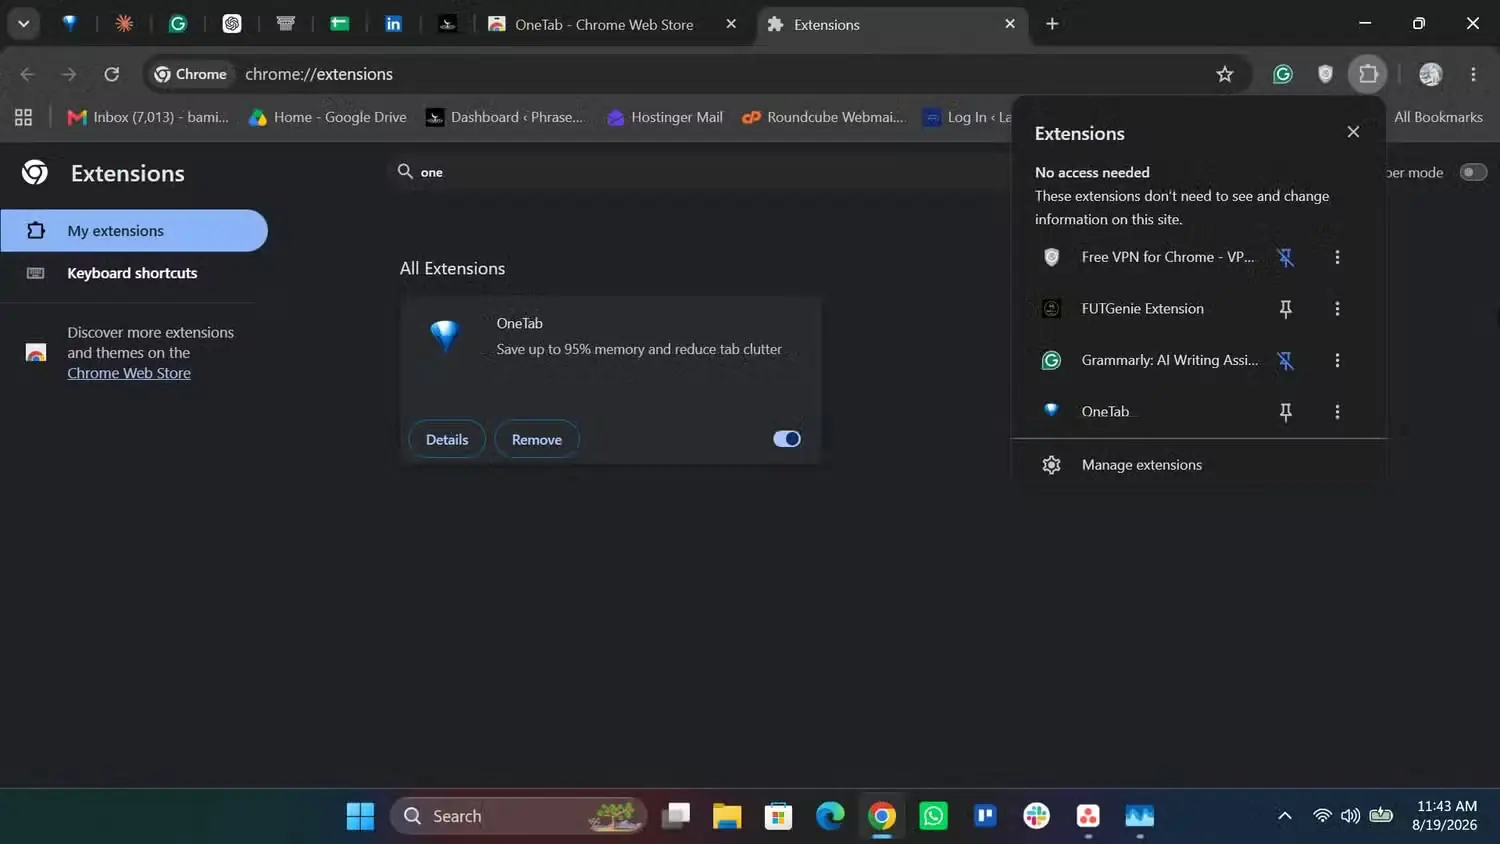Unpin Free VPN for Chrome from toolbar

[x=1286, y=257]
